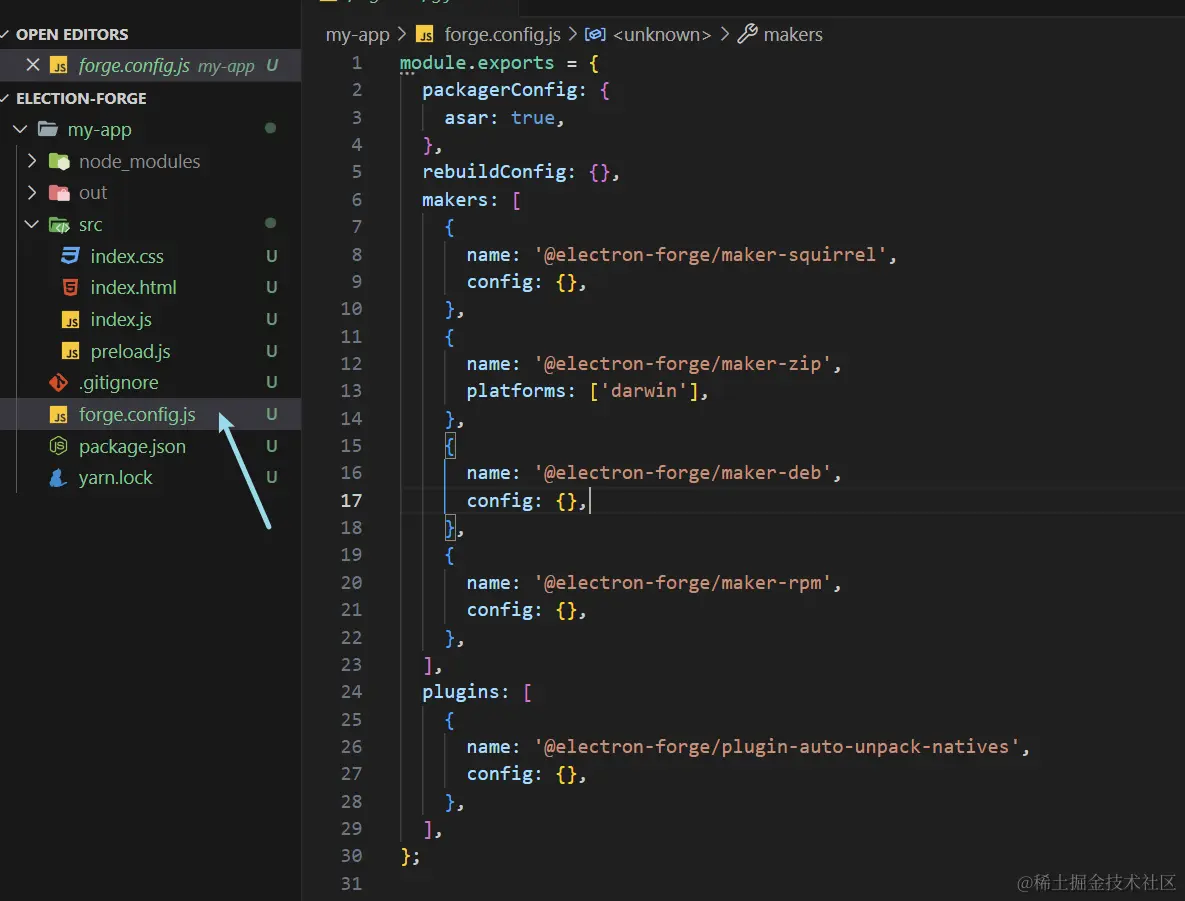The width and height of the screenshot is (1185, 901).
Task: Click my-app in the breadcrumb
Action: click(357, 35)
